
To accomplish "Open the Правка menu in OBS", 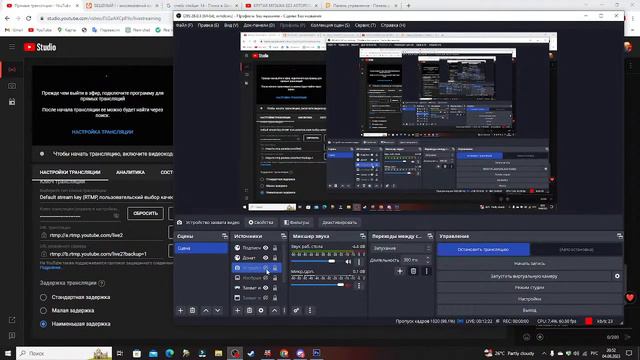I will [x=208, y=25].
